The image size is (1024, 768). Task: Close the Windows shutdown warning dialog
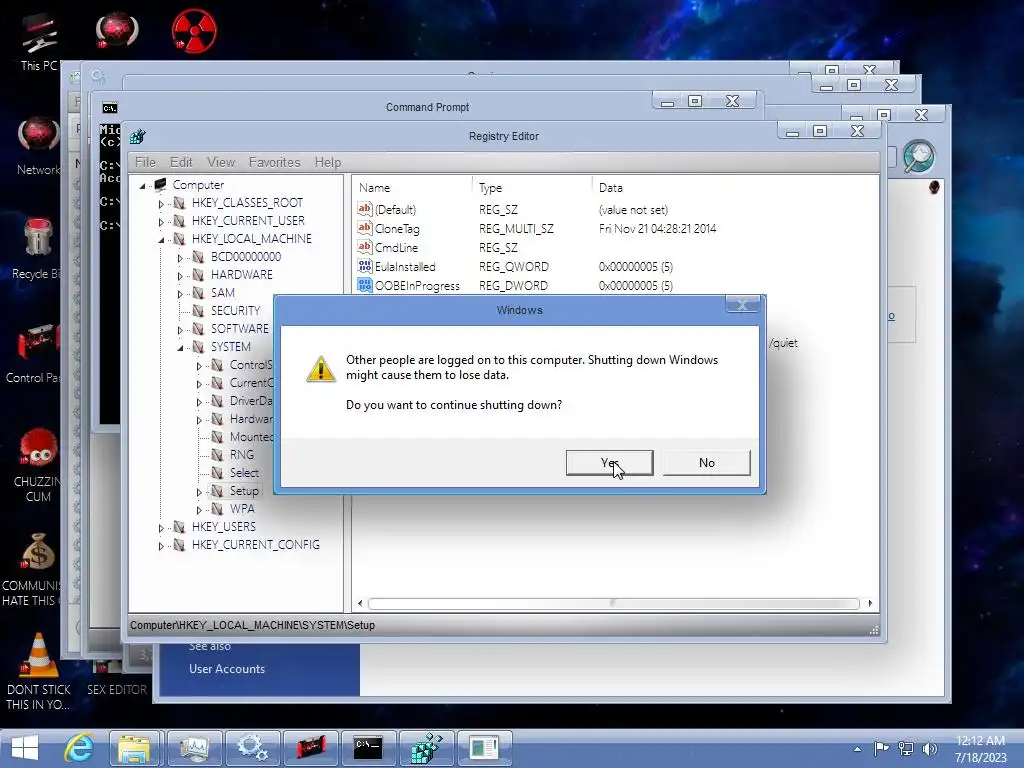(742, 304)
